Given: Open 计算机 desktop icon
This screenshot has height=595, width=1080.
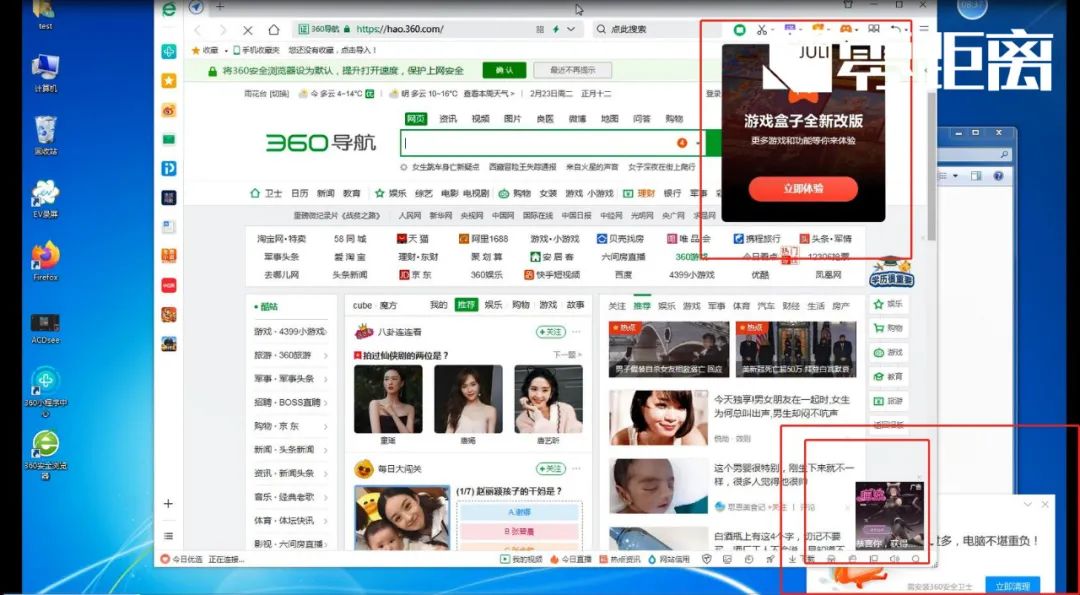Looking at the screenshot, I should [45, 72].
